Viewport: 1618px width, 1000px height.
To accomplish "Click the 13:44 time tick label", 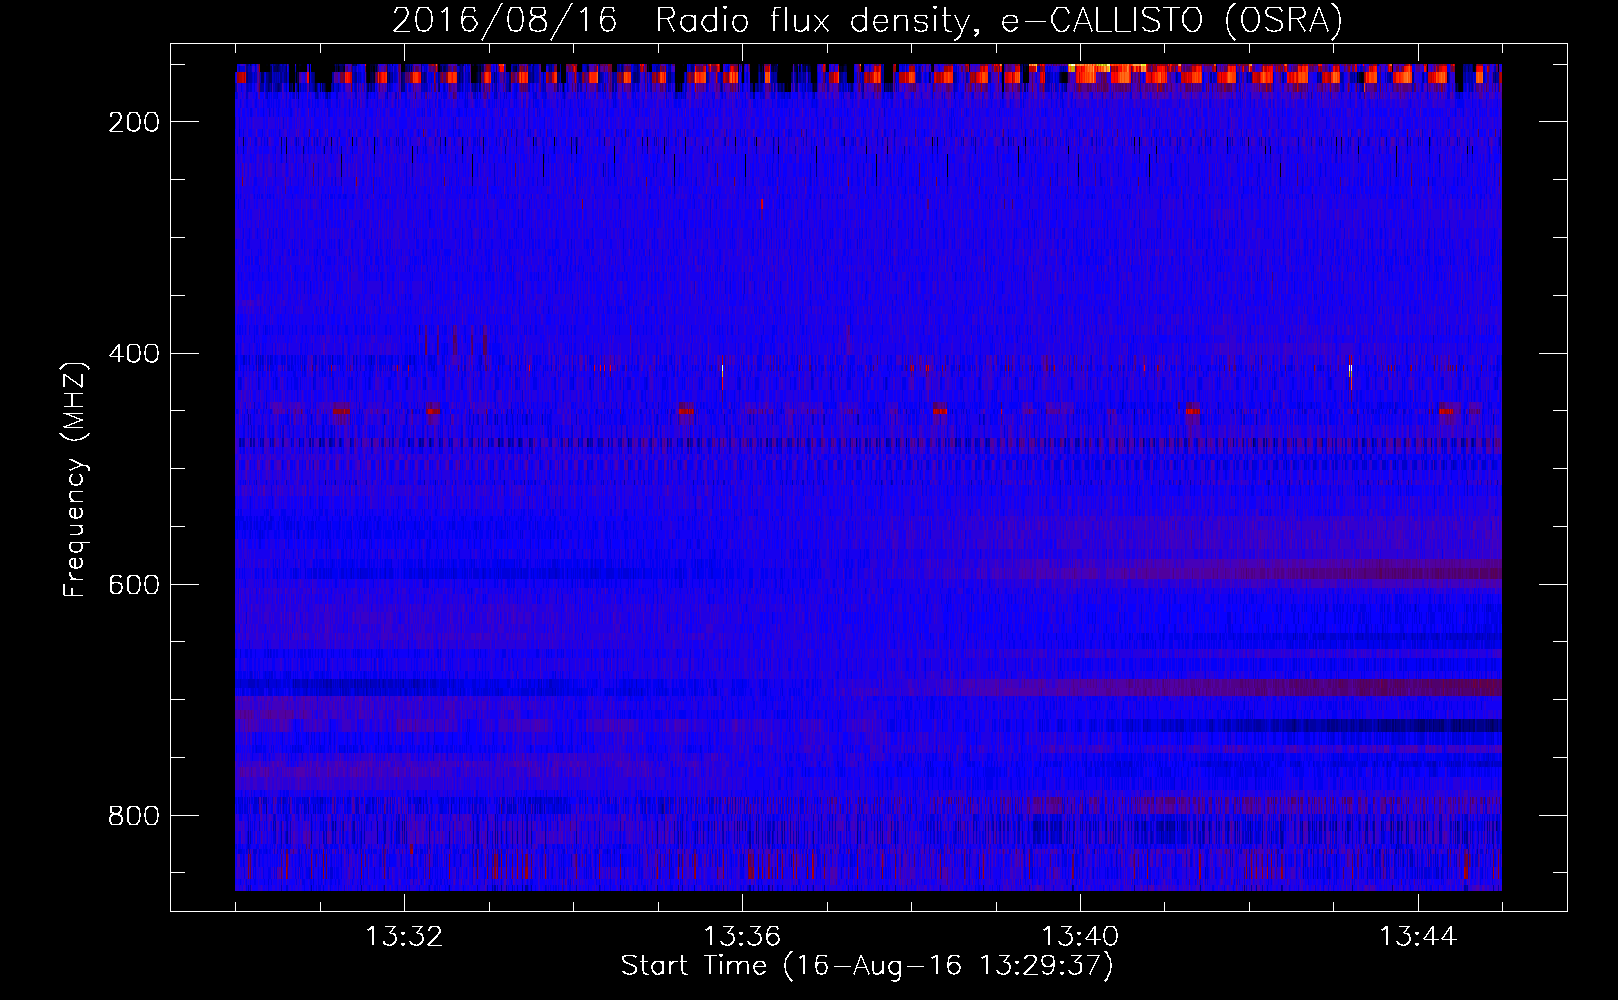I will click(1418, 937).
